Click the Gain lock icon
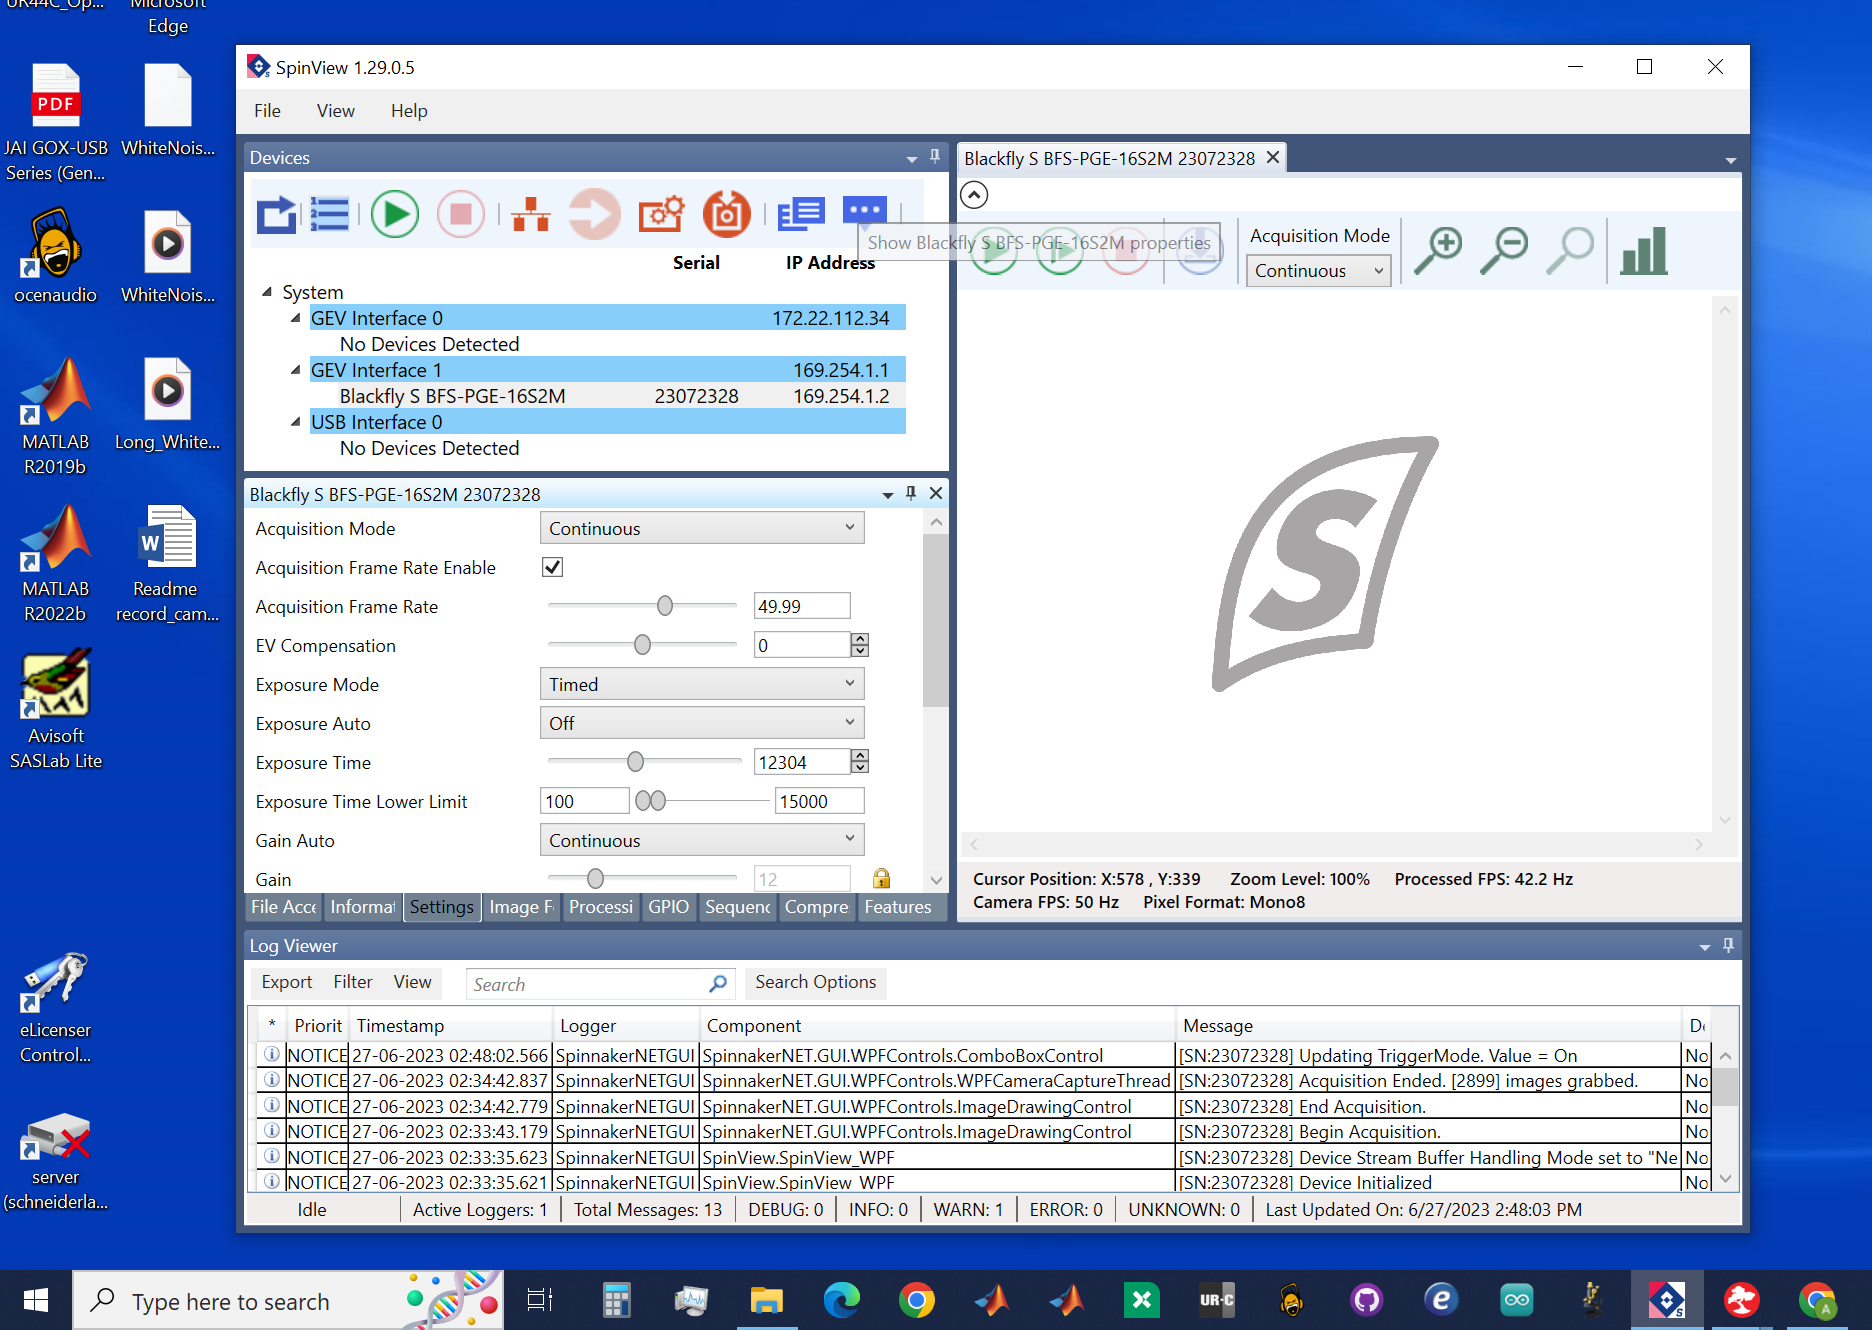This screenshot has height=1330, width=1872. coord(881,878)
